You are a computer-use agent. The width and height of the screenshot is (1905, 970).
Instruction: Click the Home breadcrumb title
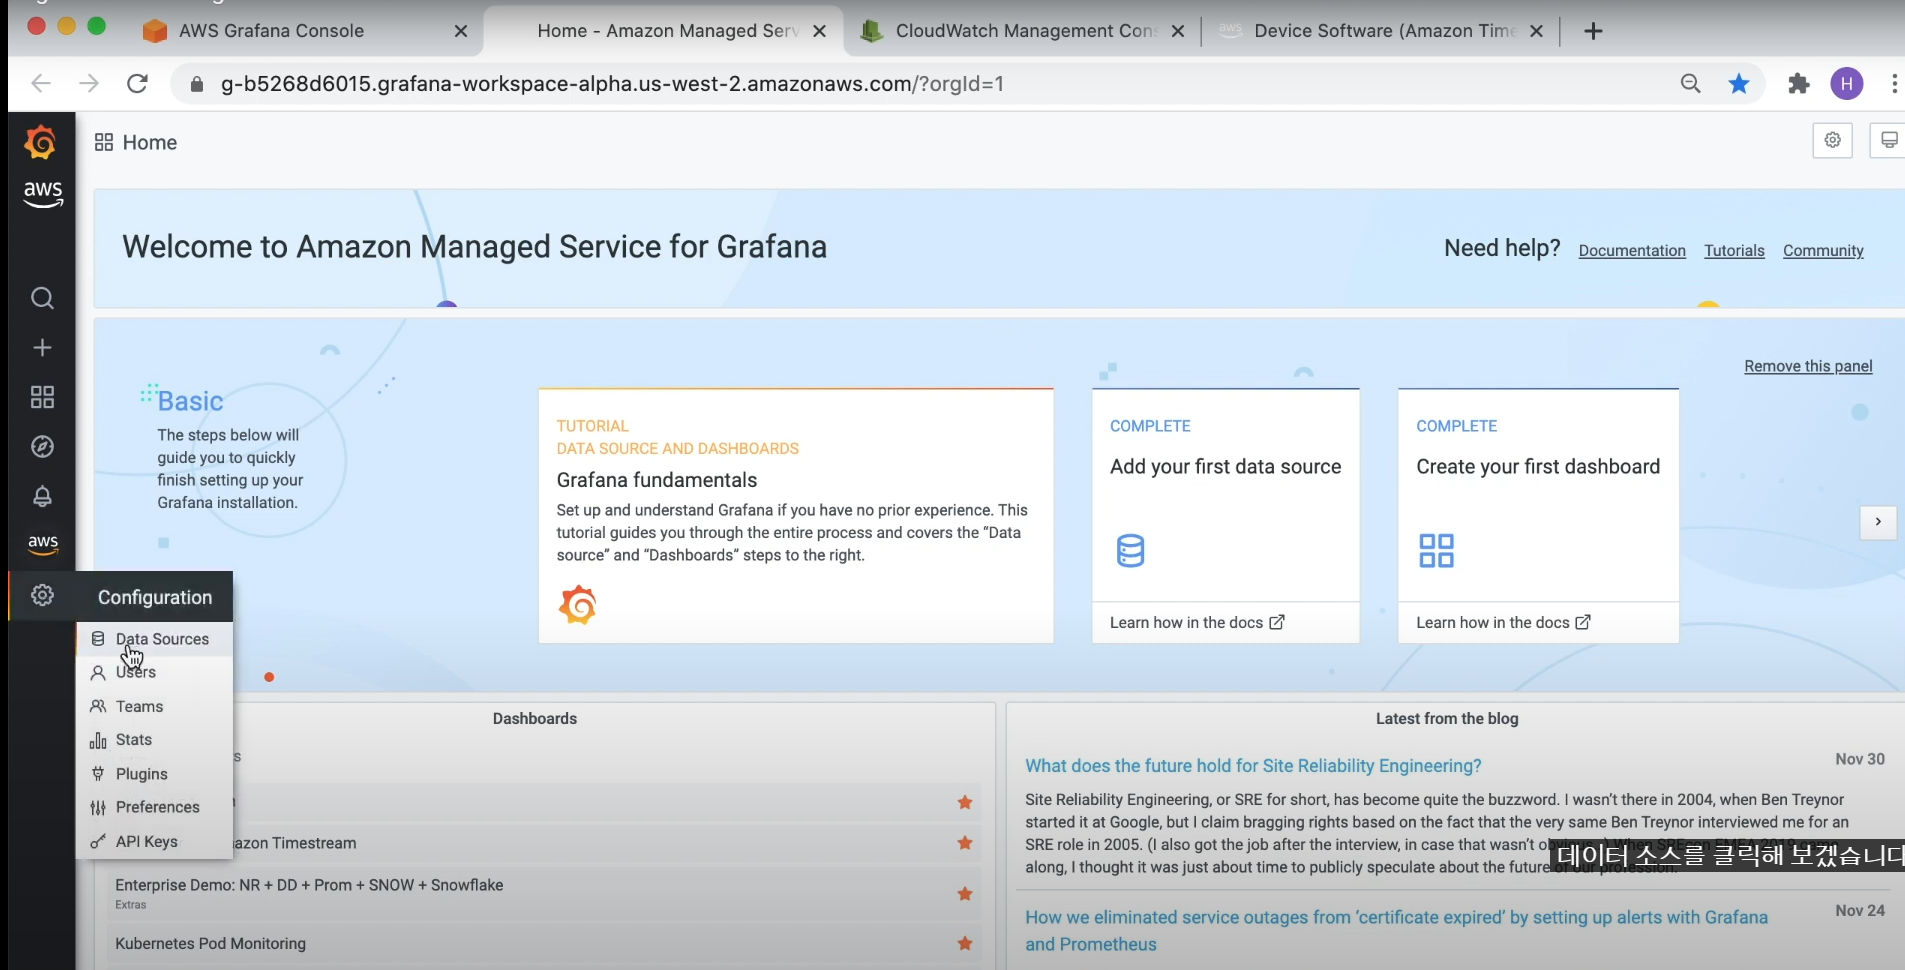pyautogui.click(x=149, y=142)
